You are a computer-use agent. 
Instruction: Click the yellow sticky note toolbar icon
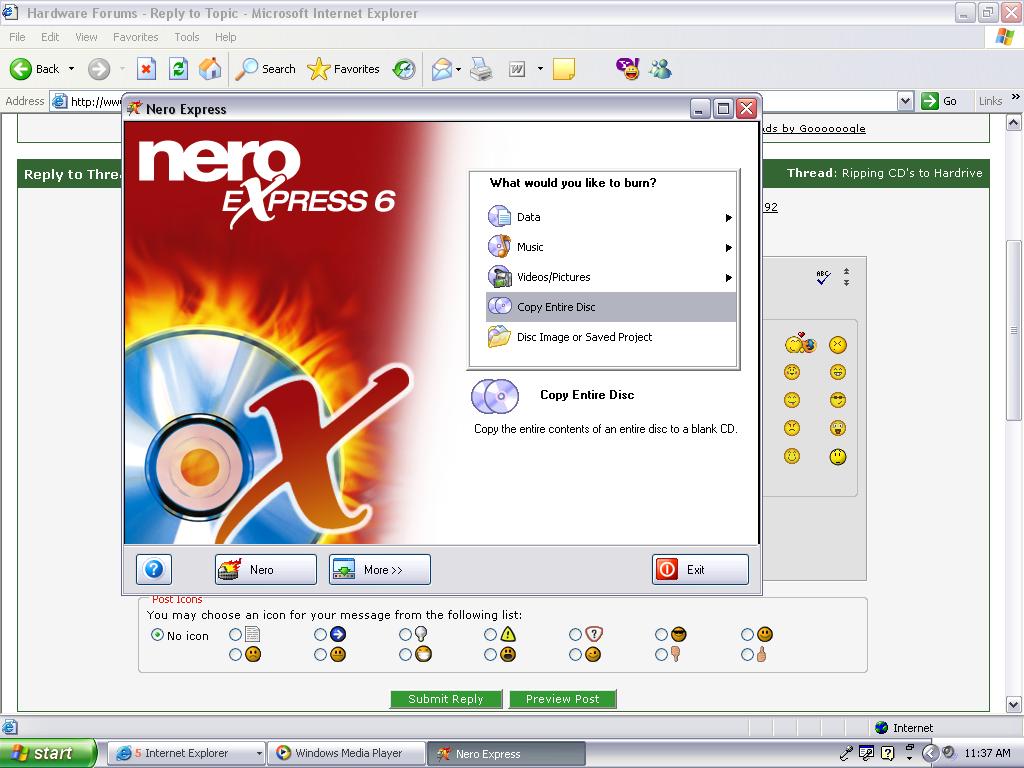point(564,69)
